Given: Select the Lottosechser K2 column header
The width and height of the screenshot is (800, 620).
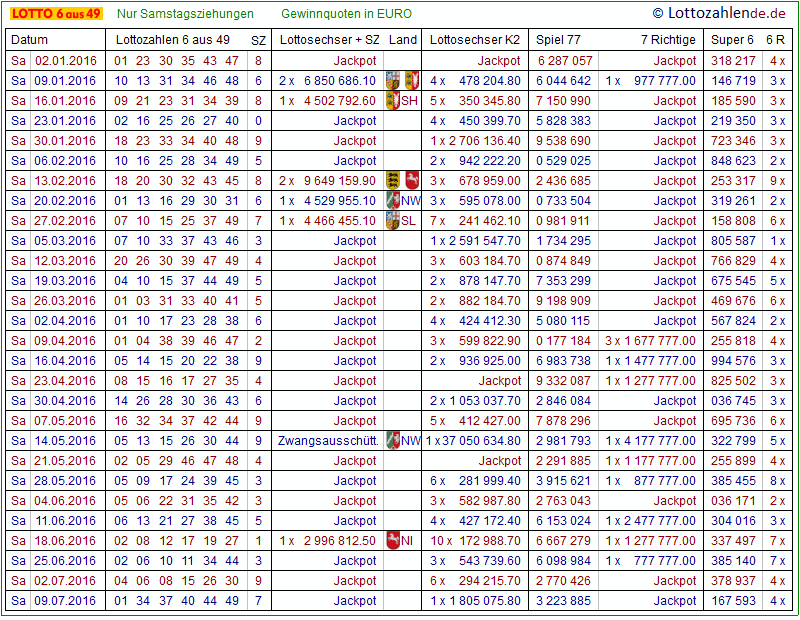Looking at the screenshot, I should (x=474, y=40).
